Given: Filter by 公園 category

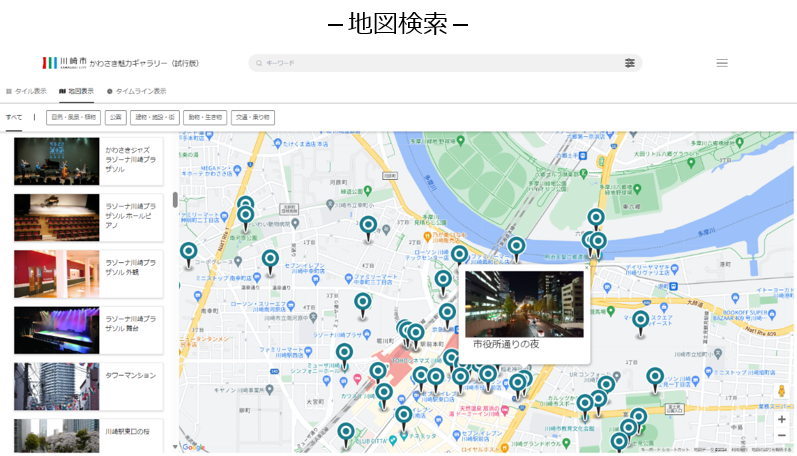Looking at the screenshot, I should pos(115,117).
